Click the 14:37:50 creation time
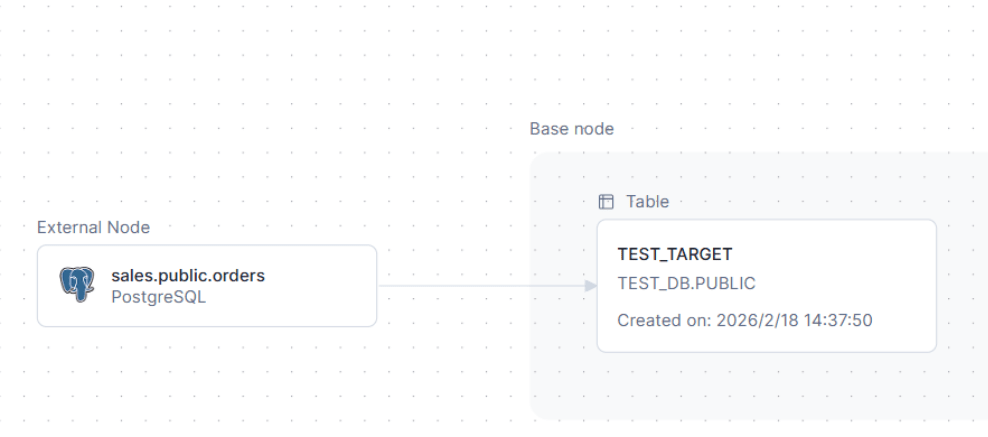 pos(840,321)
